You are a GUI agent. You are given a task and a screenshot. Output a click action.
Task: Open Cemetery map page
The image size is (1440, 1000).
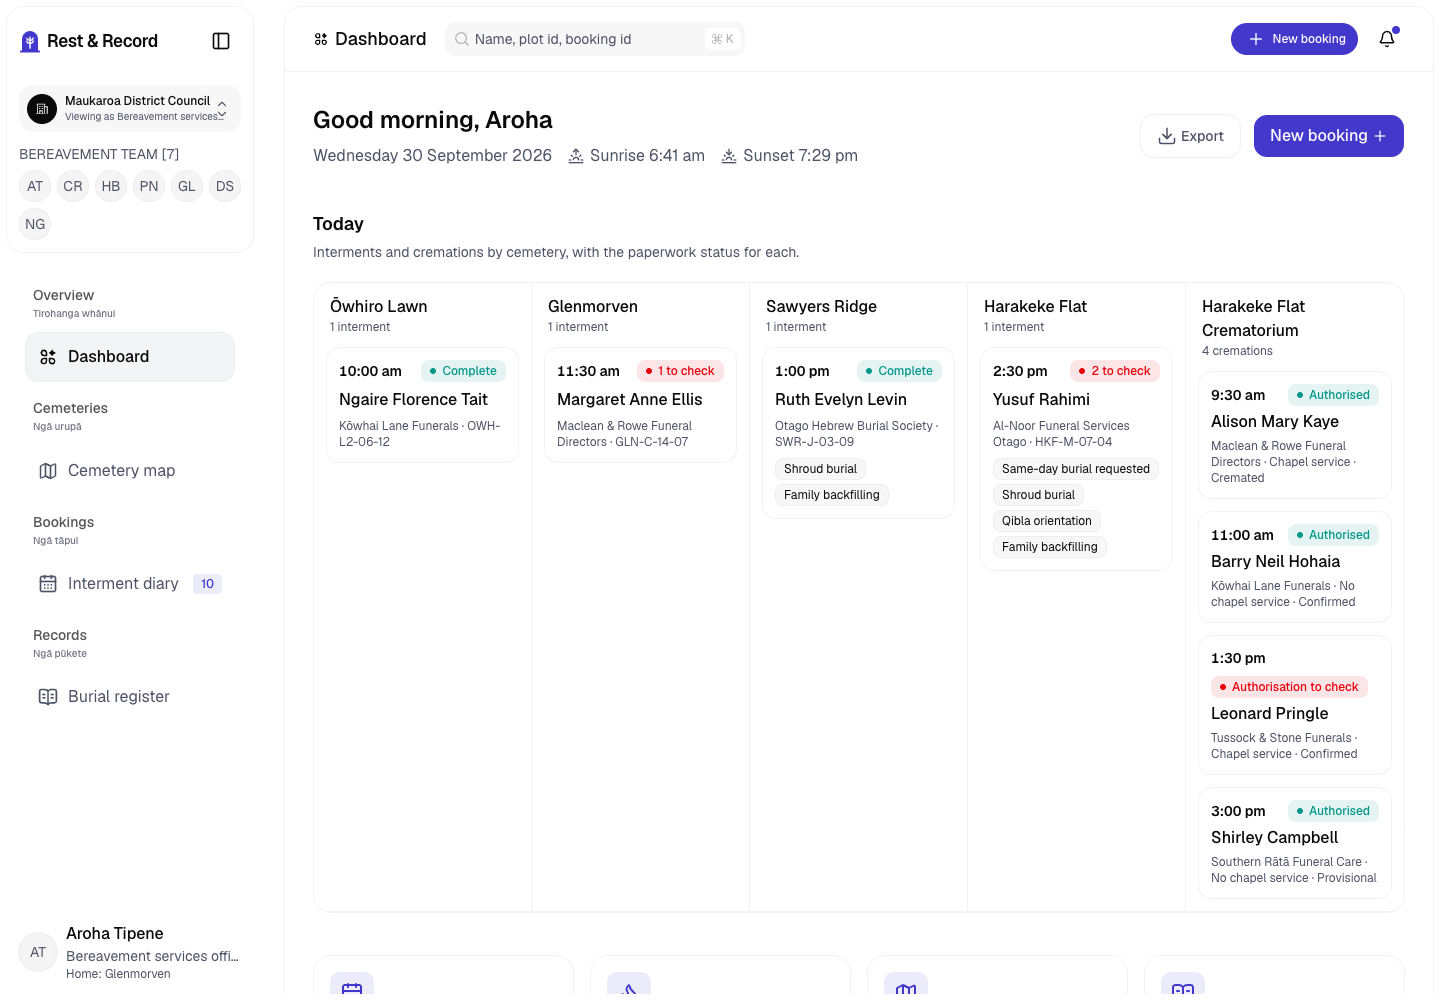coord(130,471)
